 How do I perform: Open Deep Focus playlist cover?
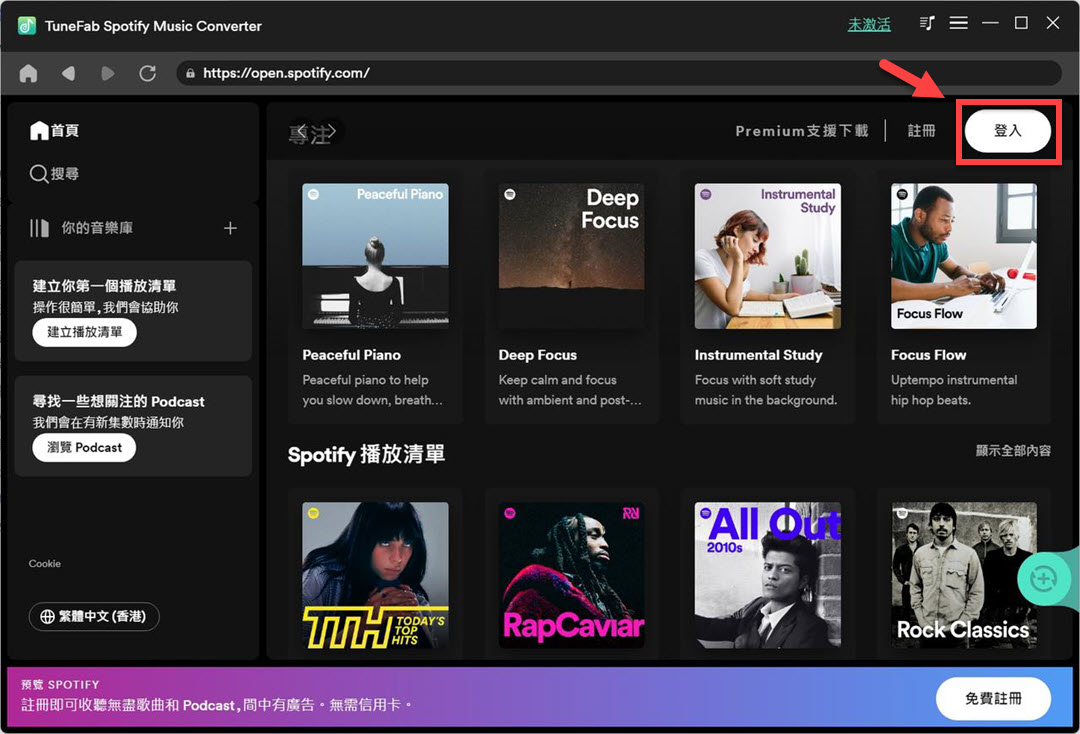(572, 256)
